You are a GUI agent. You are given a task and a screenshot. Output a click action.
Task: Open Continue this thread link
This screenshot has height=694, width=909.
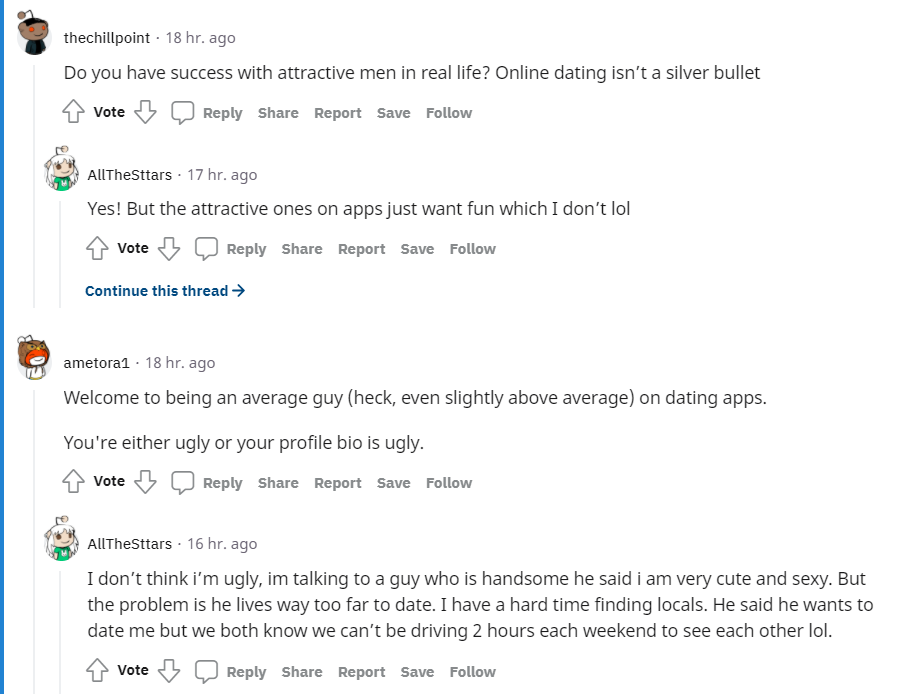coord(165,291)
